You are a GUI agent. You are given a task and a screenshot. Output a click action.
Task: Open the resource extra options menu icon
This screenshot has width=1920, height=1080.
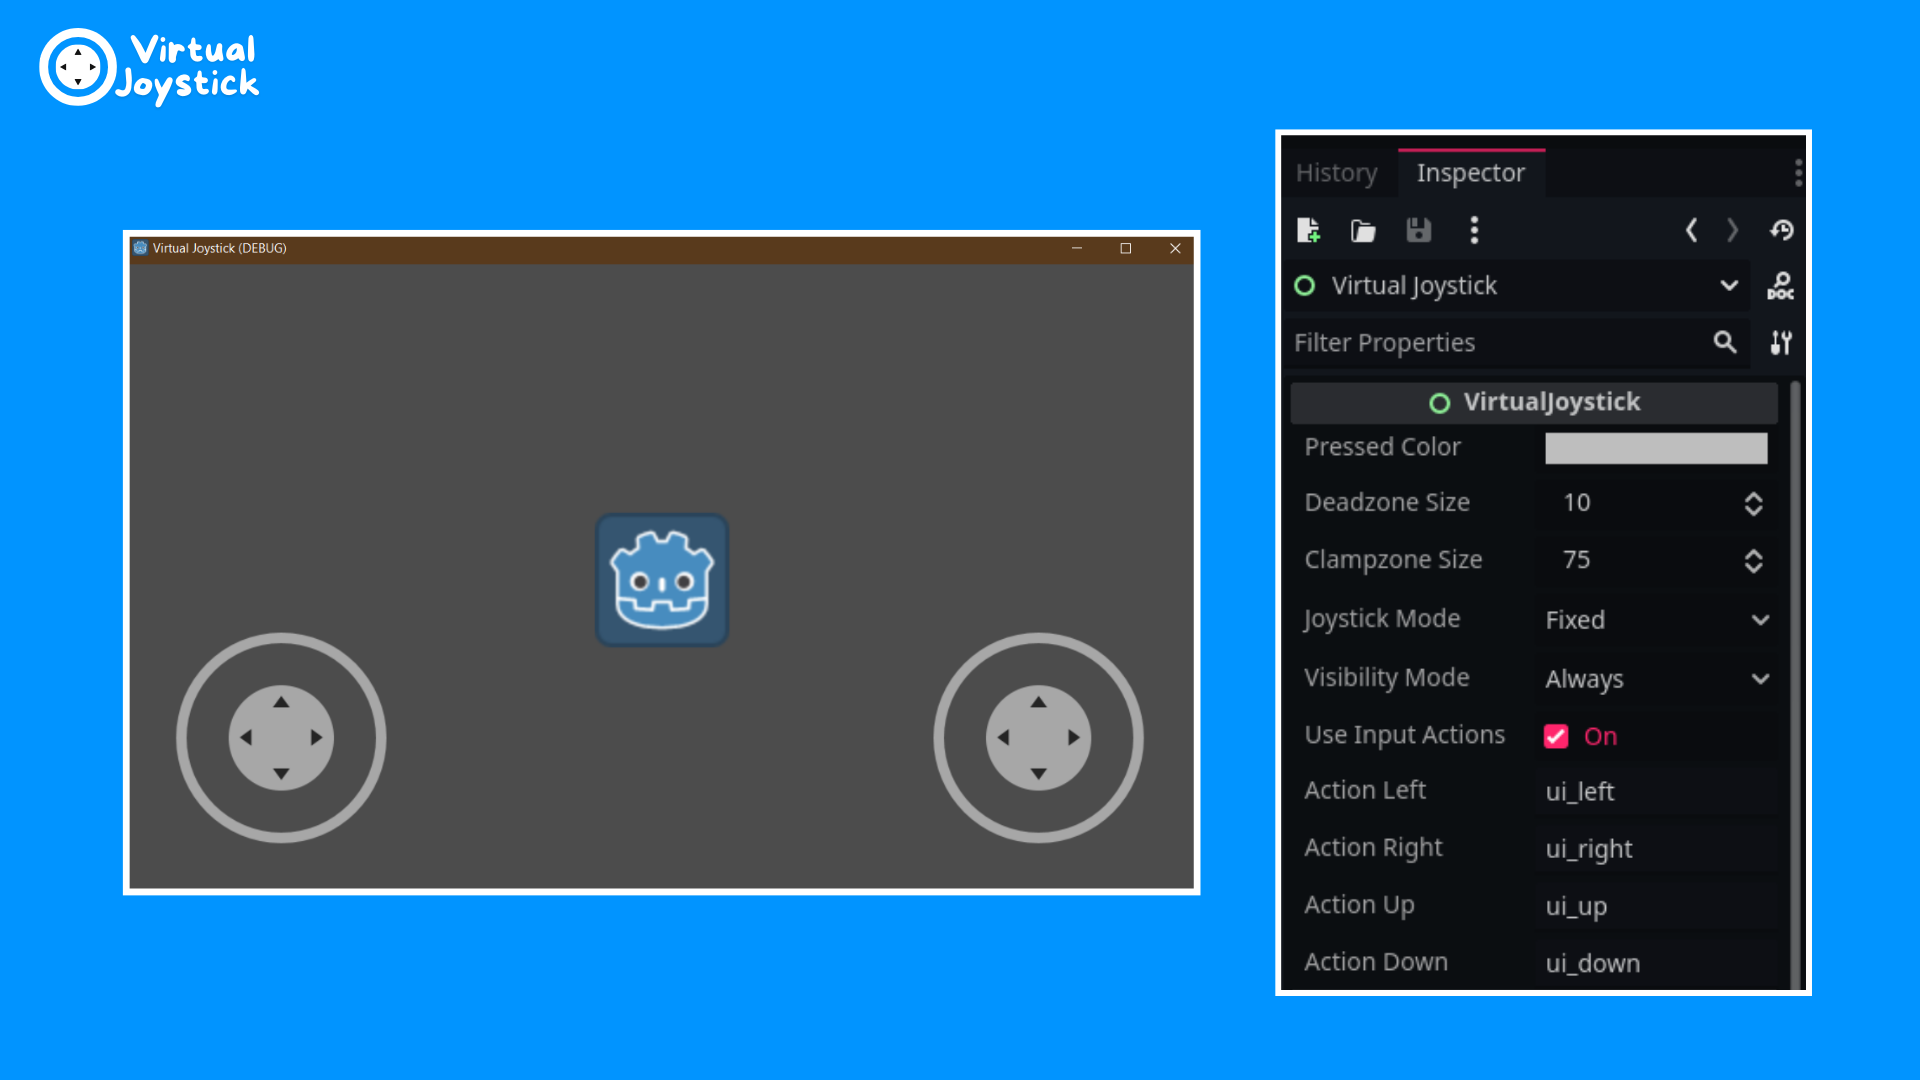pyautogui.click(x=1474, y=230)
